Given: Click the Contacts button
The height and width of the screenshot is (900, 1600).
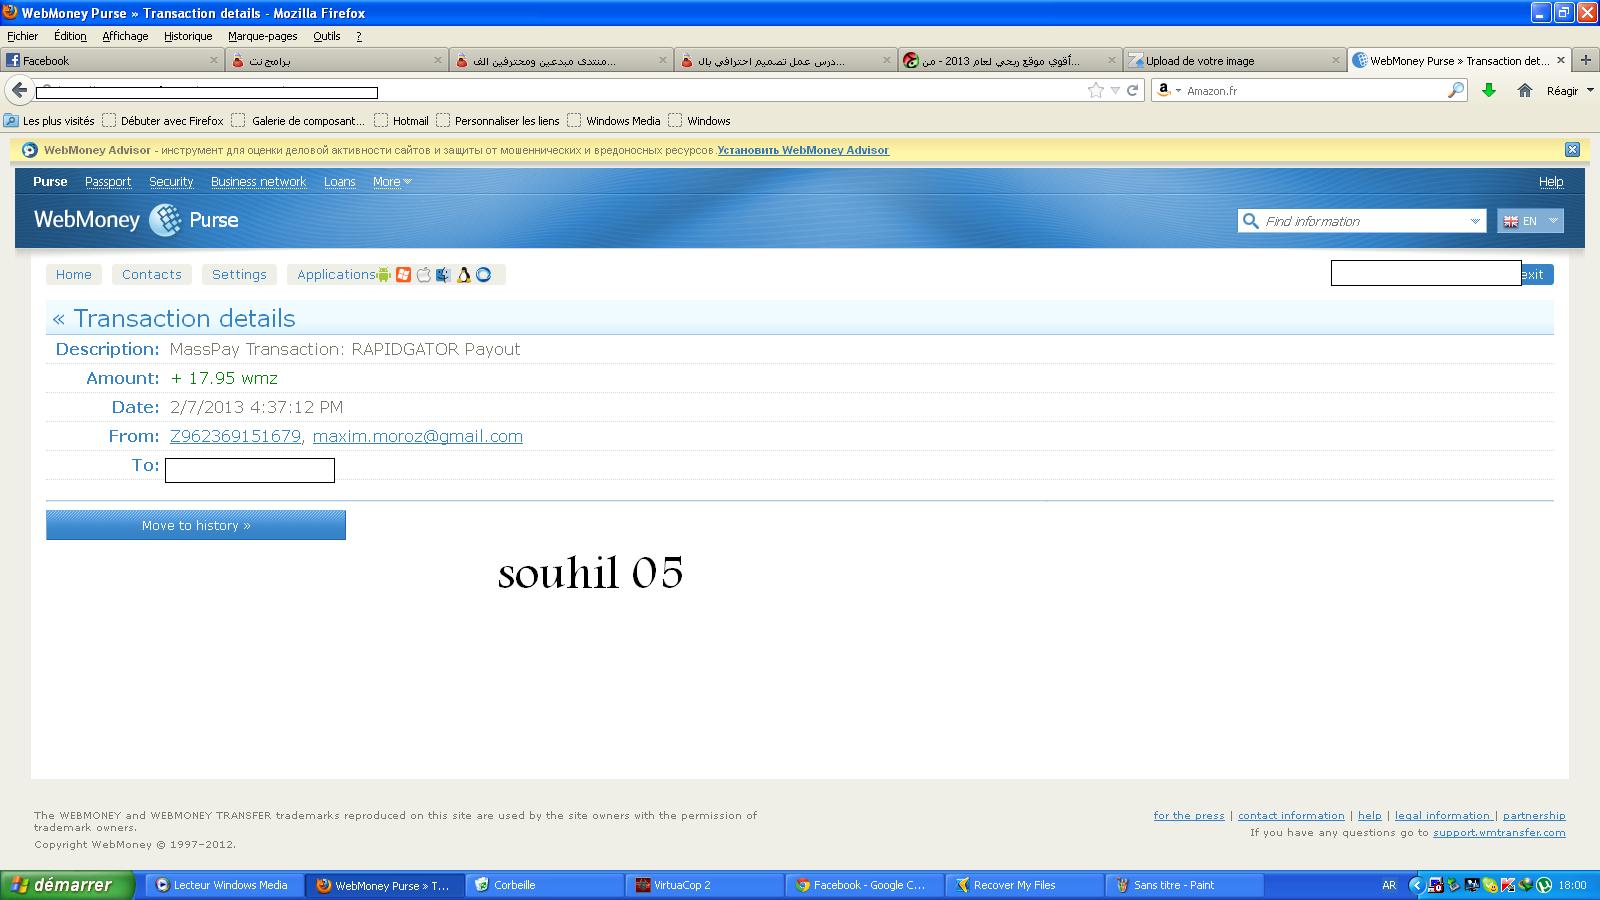Looking at the screenshot, I should [152, 274].
